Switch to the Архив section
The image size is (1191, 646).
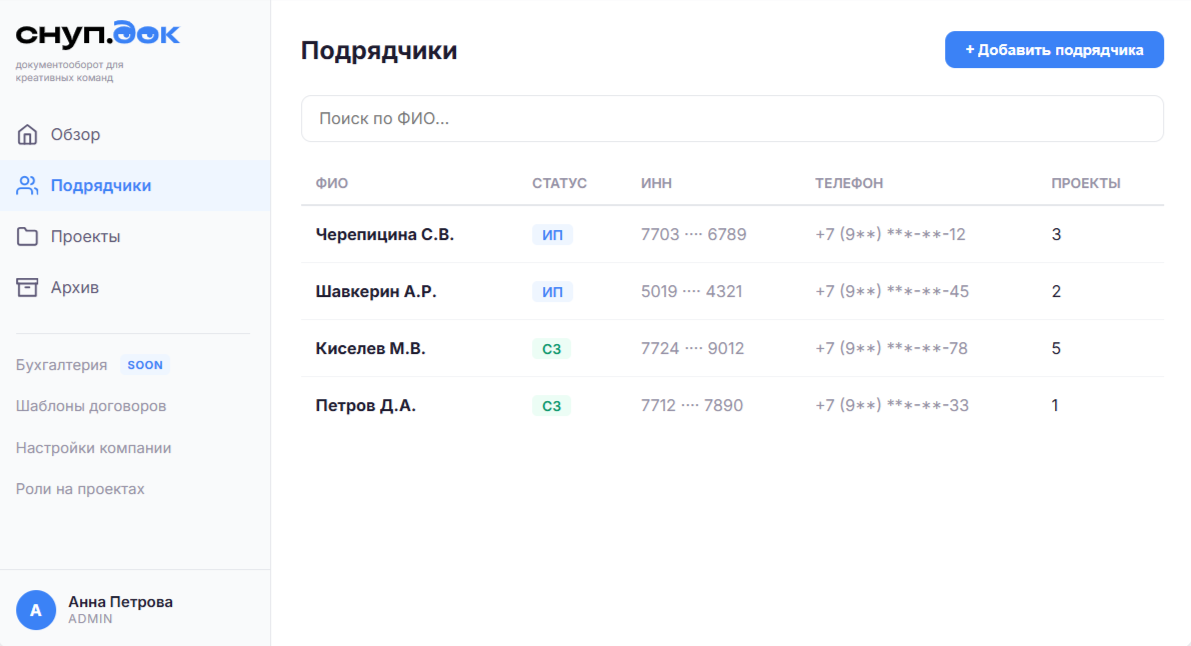pyautogui.click(x=75, y=287)
